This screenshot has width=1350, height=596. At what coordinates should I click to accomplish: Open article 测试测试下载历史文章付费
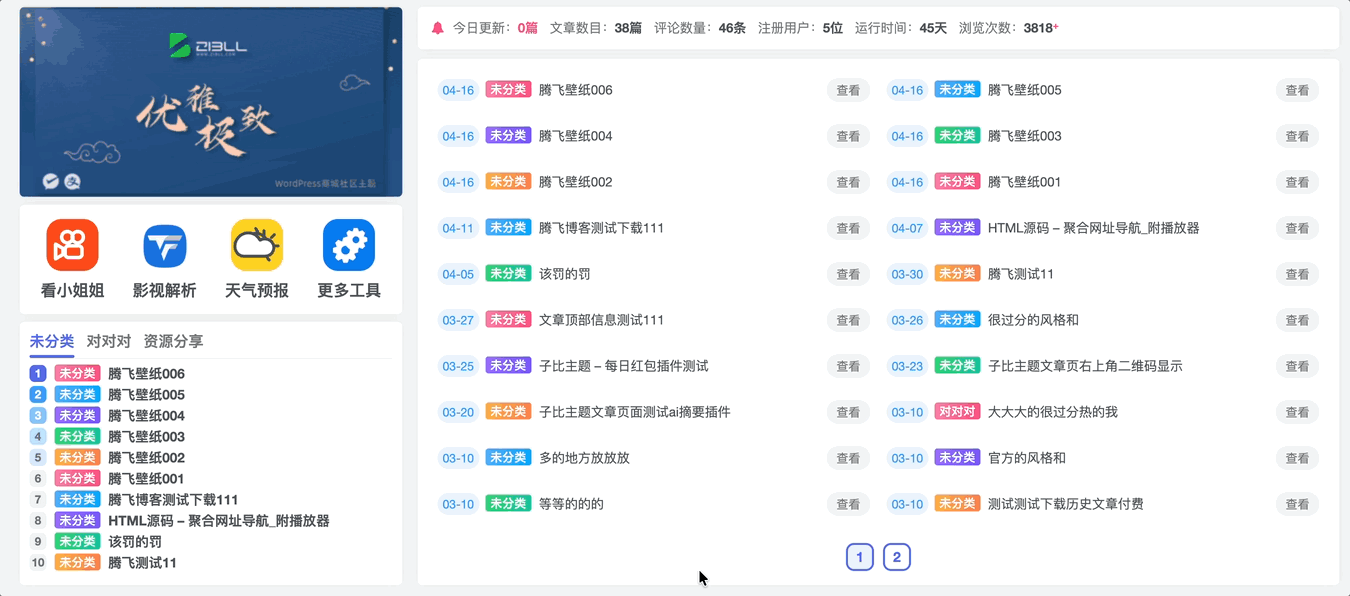(1065, 504)
